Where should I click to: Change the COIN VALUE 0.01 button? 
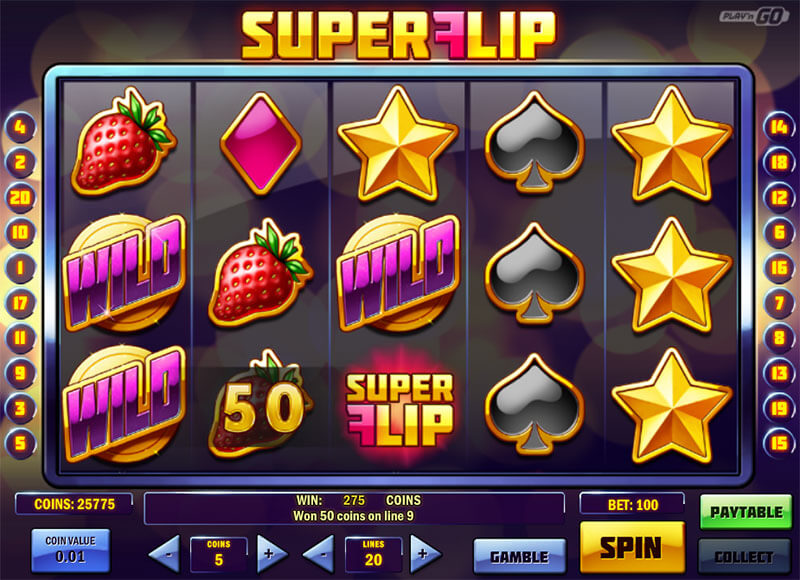pyautogui.click(x=70, y=550)
